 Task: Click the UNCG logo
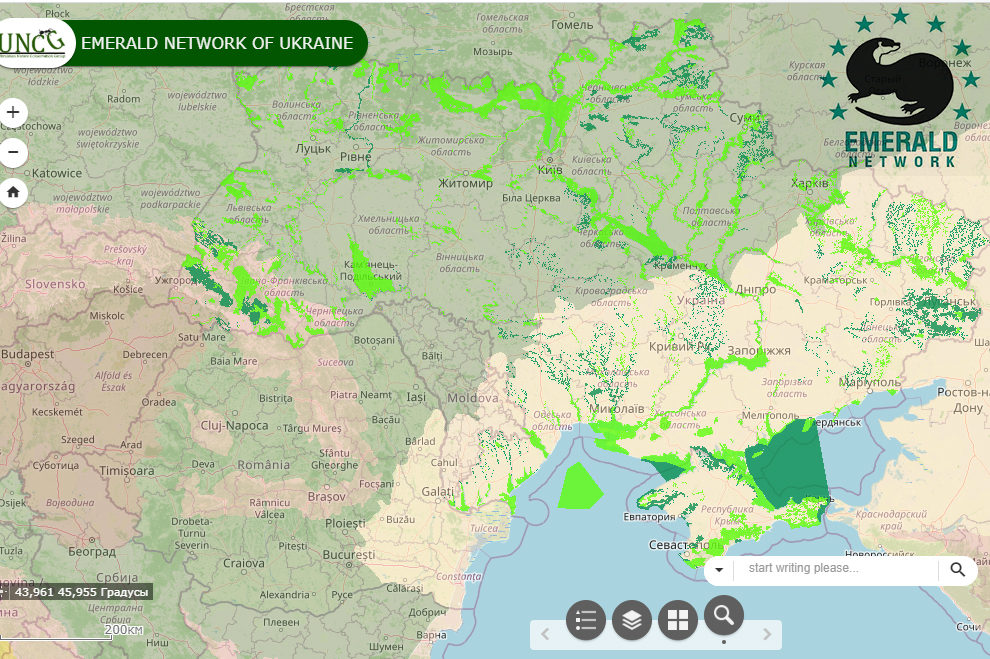point(33,43)
